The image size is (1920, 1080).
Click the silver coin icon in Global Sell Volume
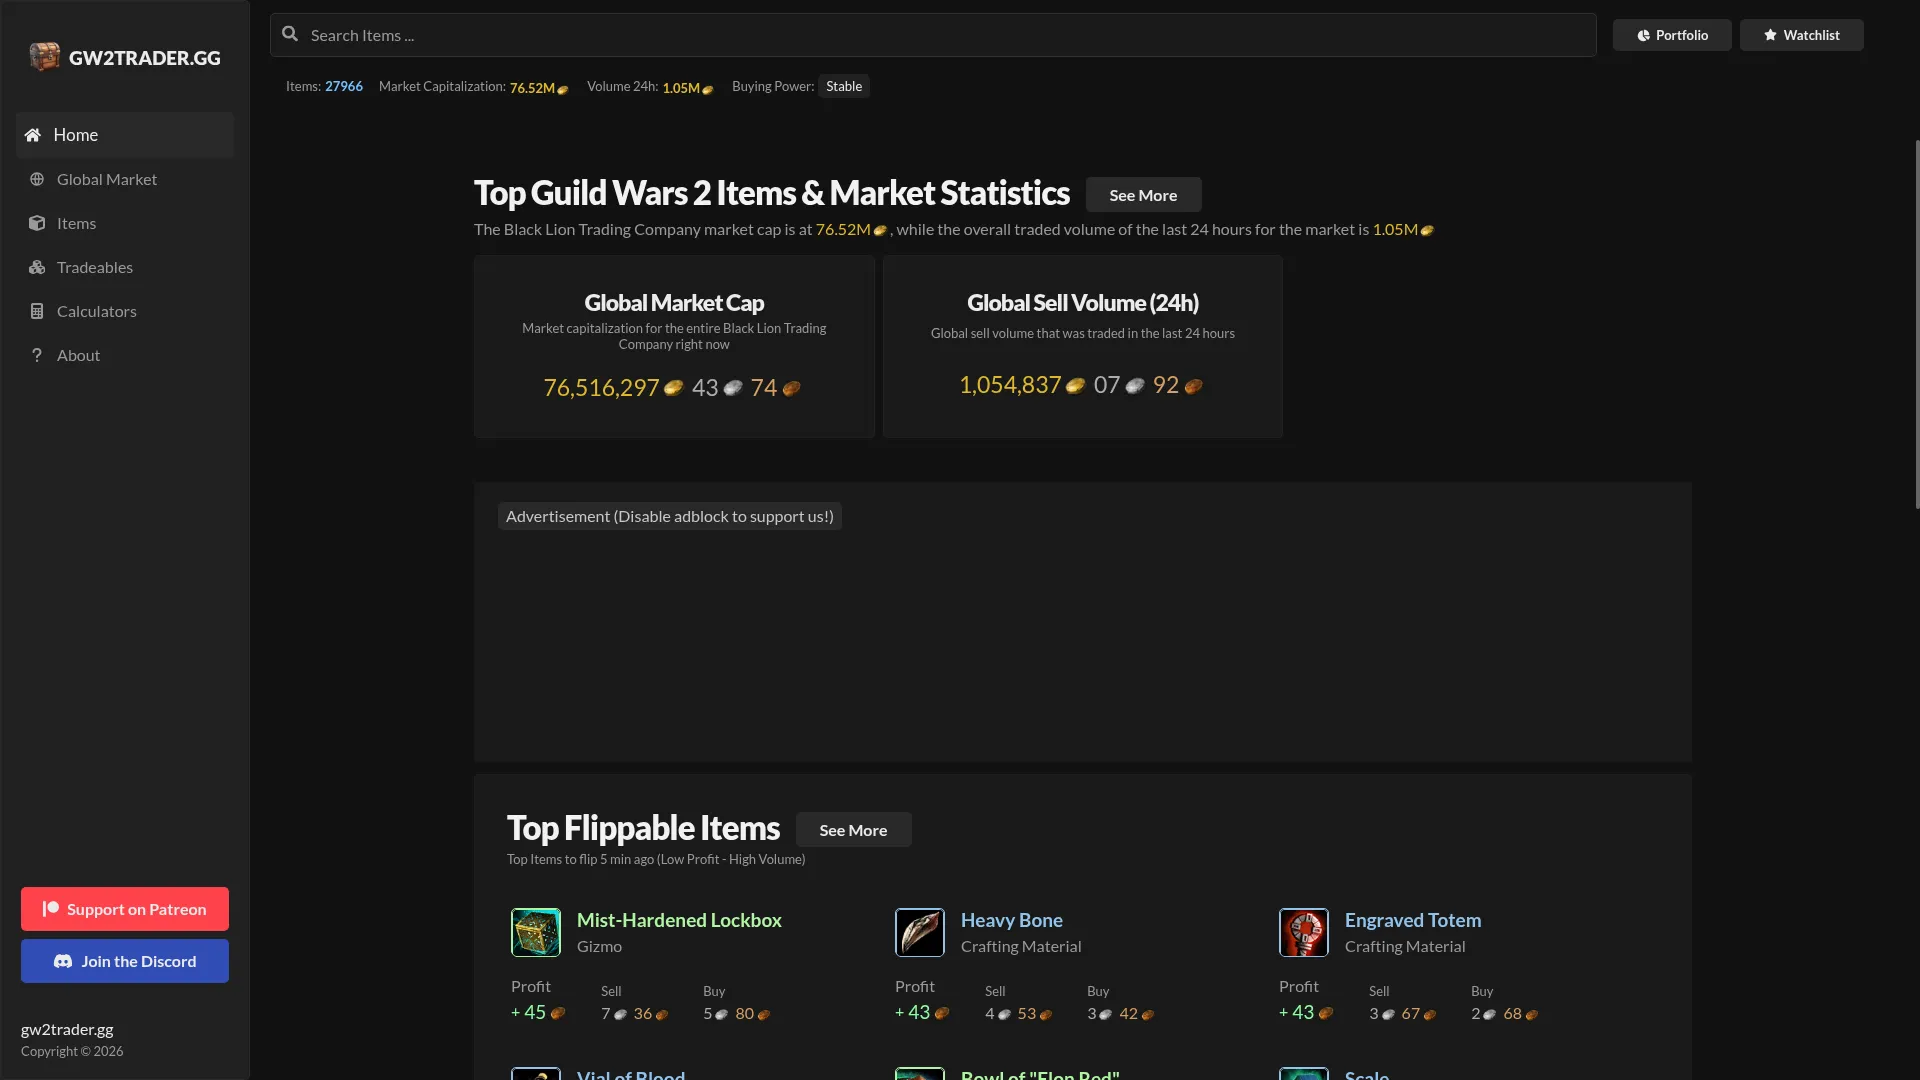click(x=1134, y=385)
